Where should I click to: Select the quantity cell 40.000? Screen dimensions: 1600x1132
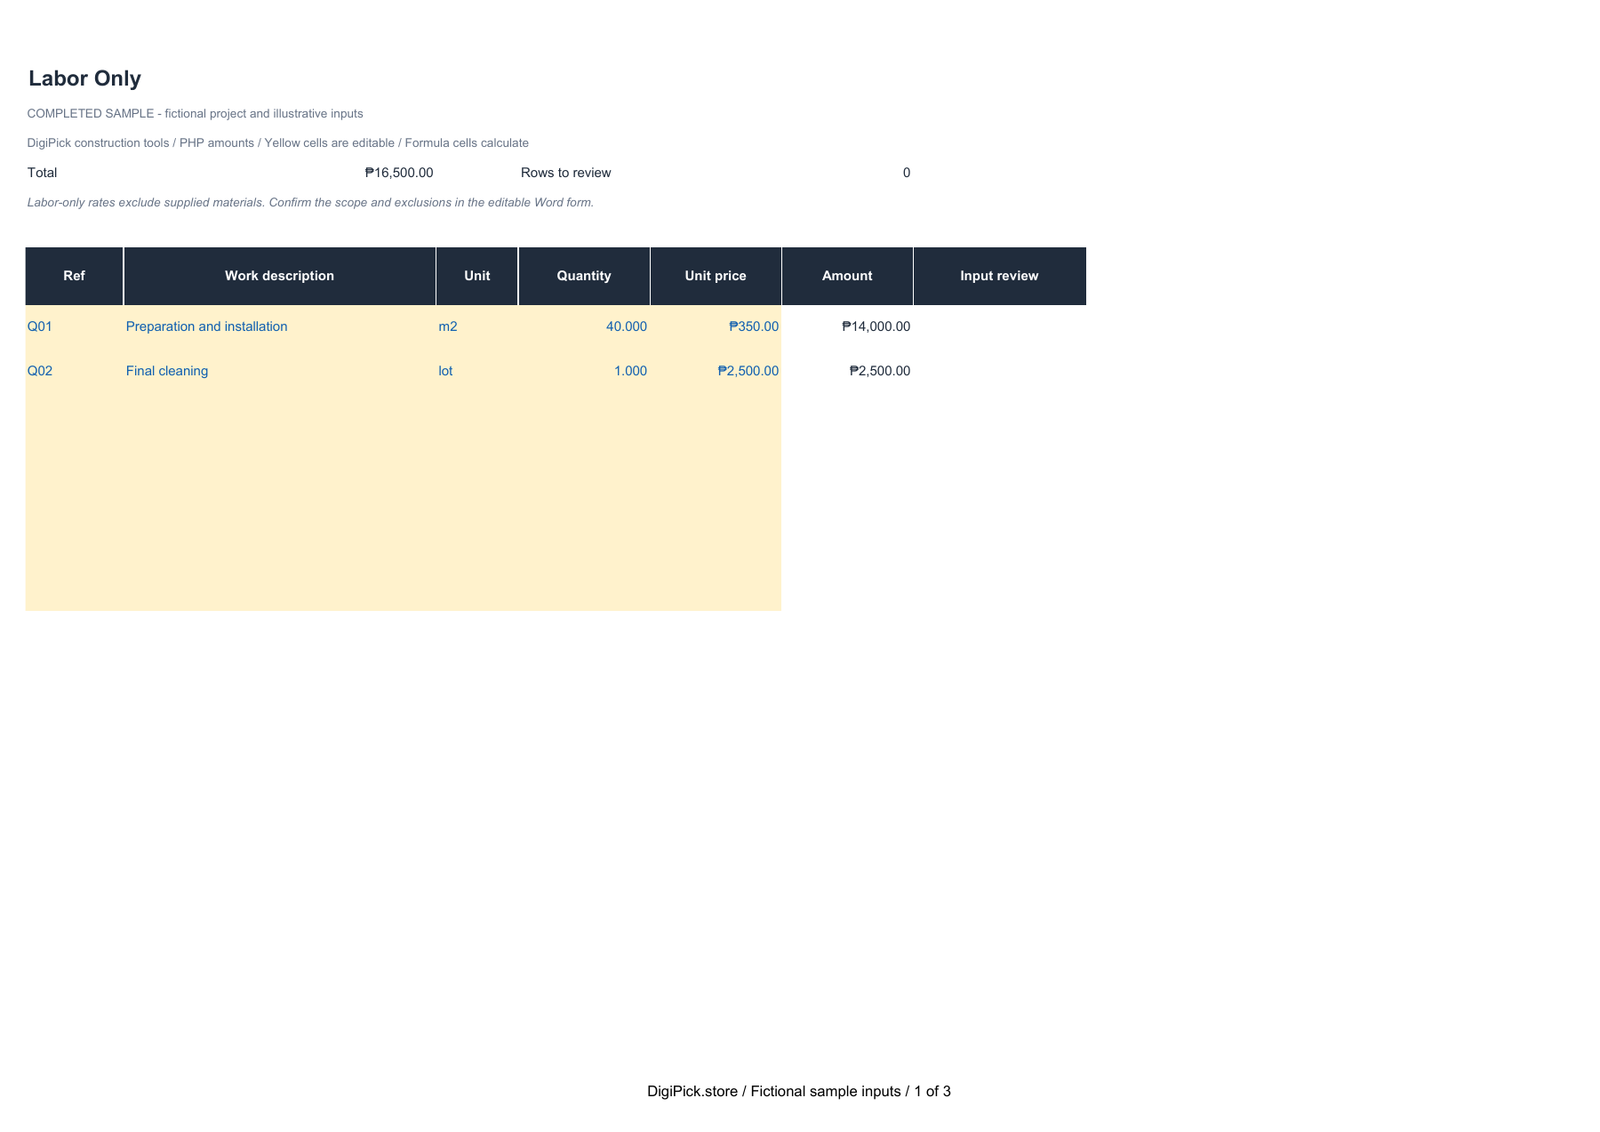[x=584, y=327]
